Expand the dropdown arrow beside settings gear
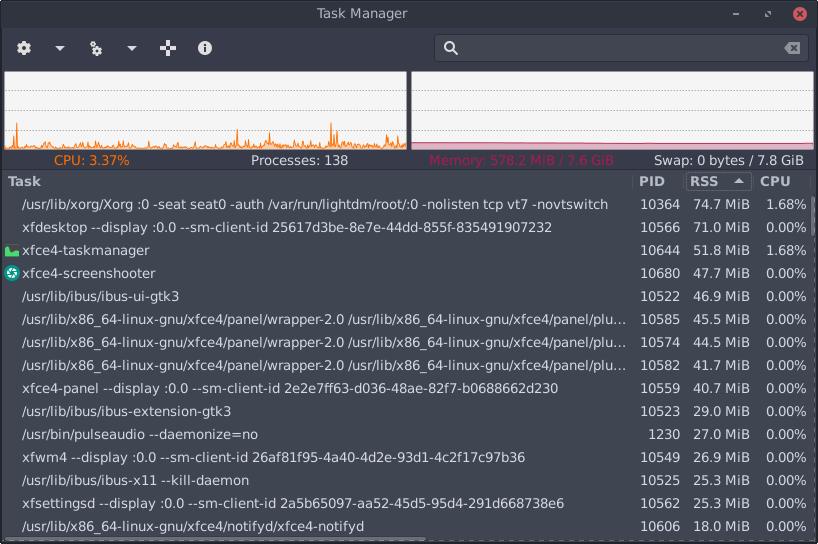 click(x=60, y=48)
